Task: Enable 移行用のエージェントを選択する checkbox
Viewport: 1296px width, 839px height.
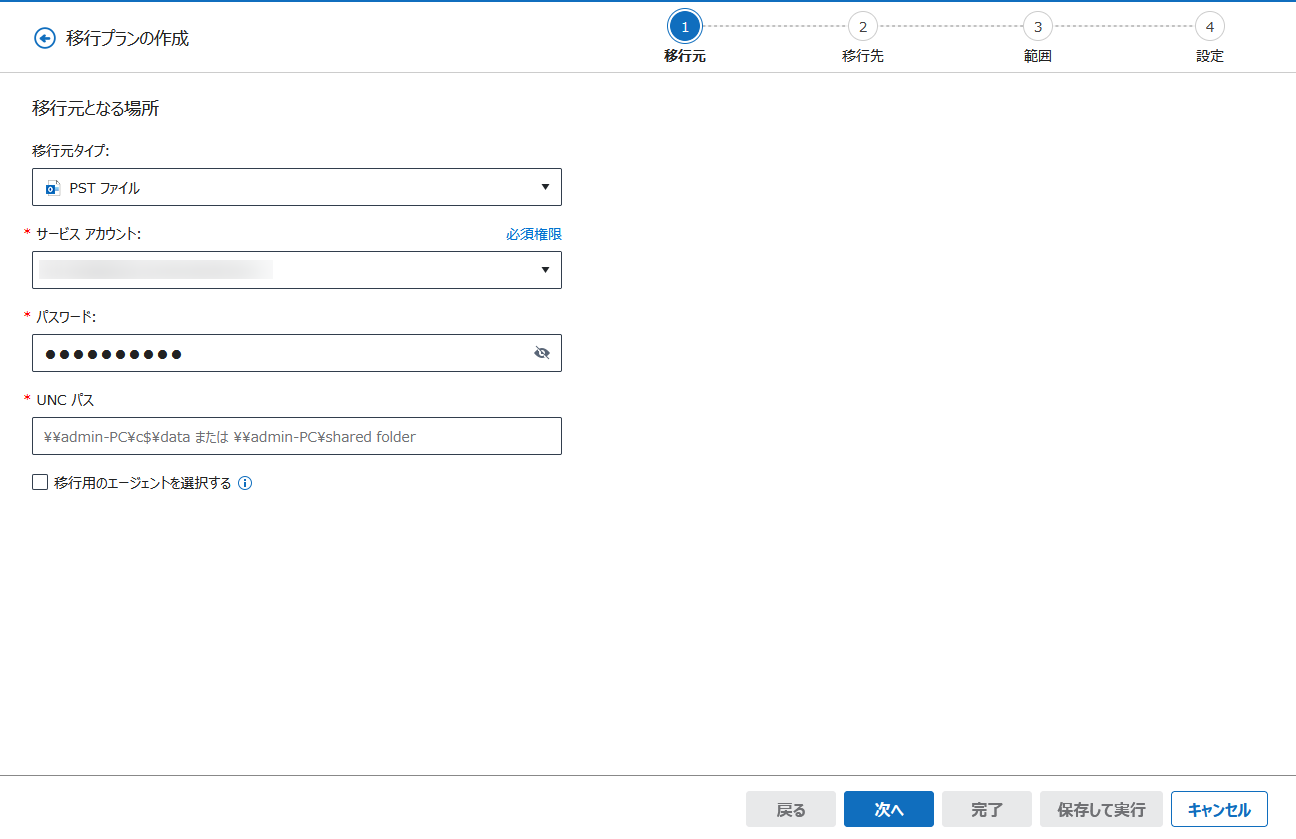Action: coord(40,483)
